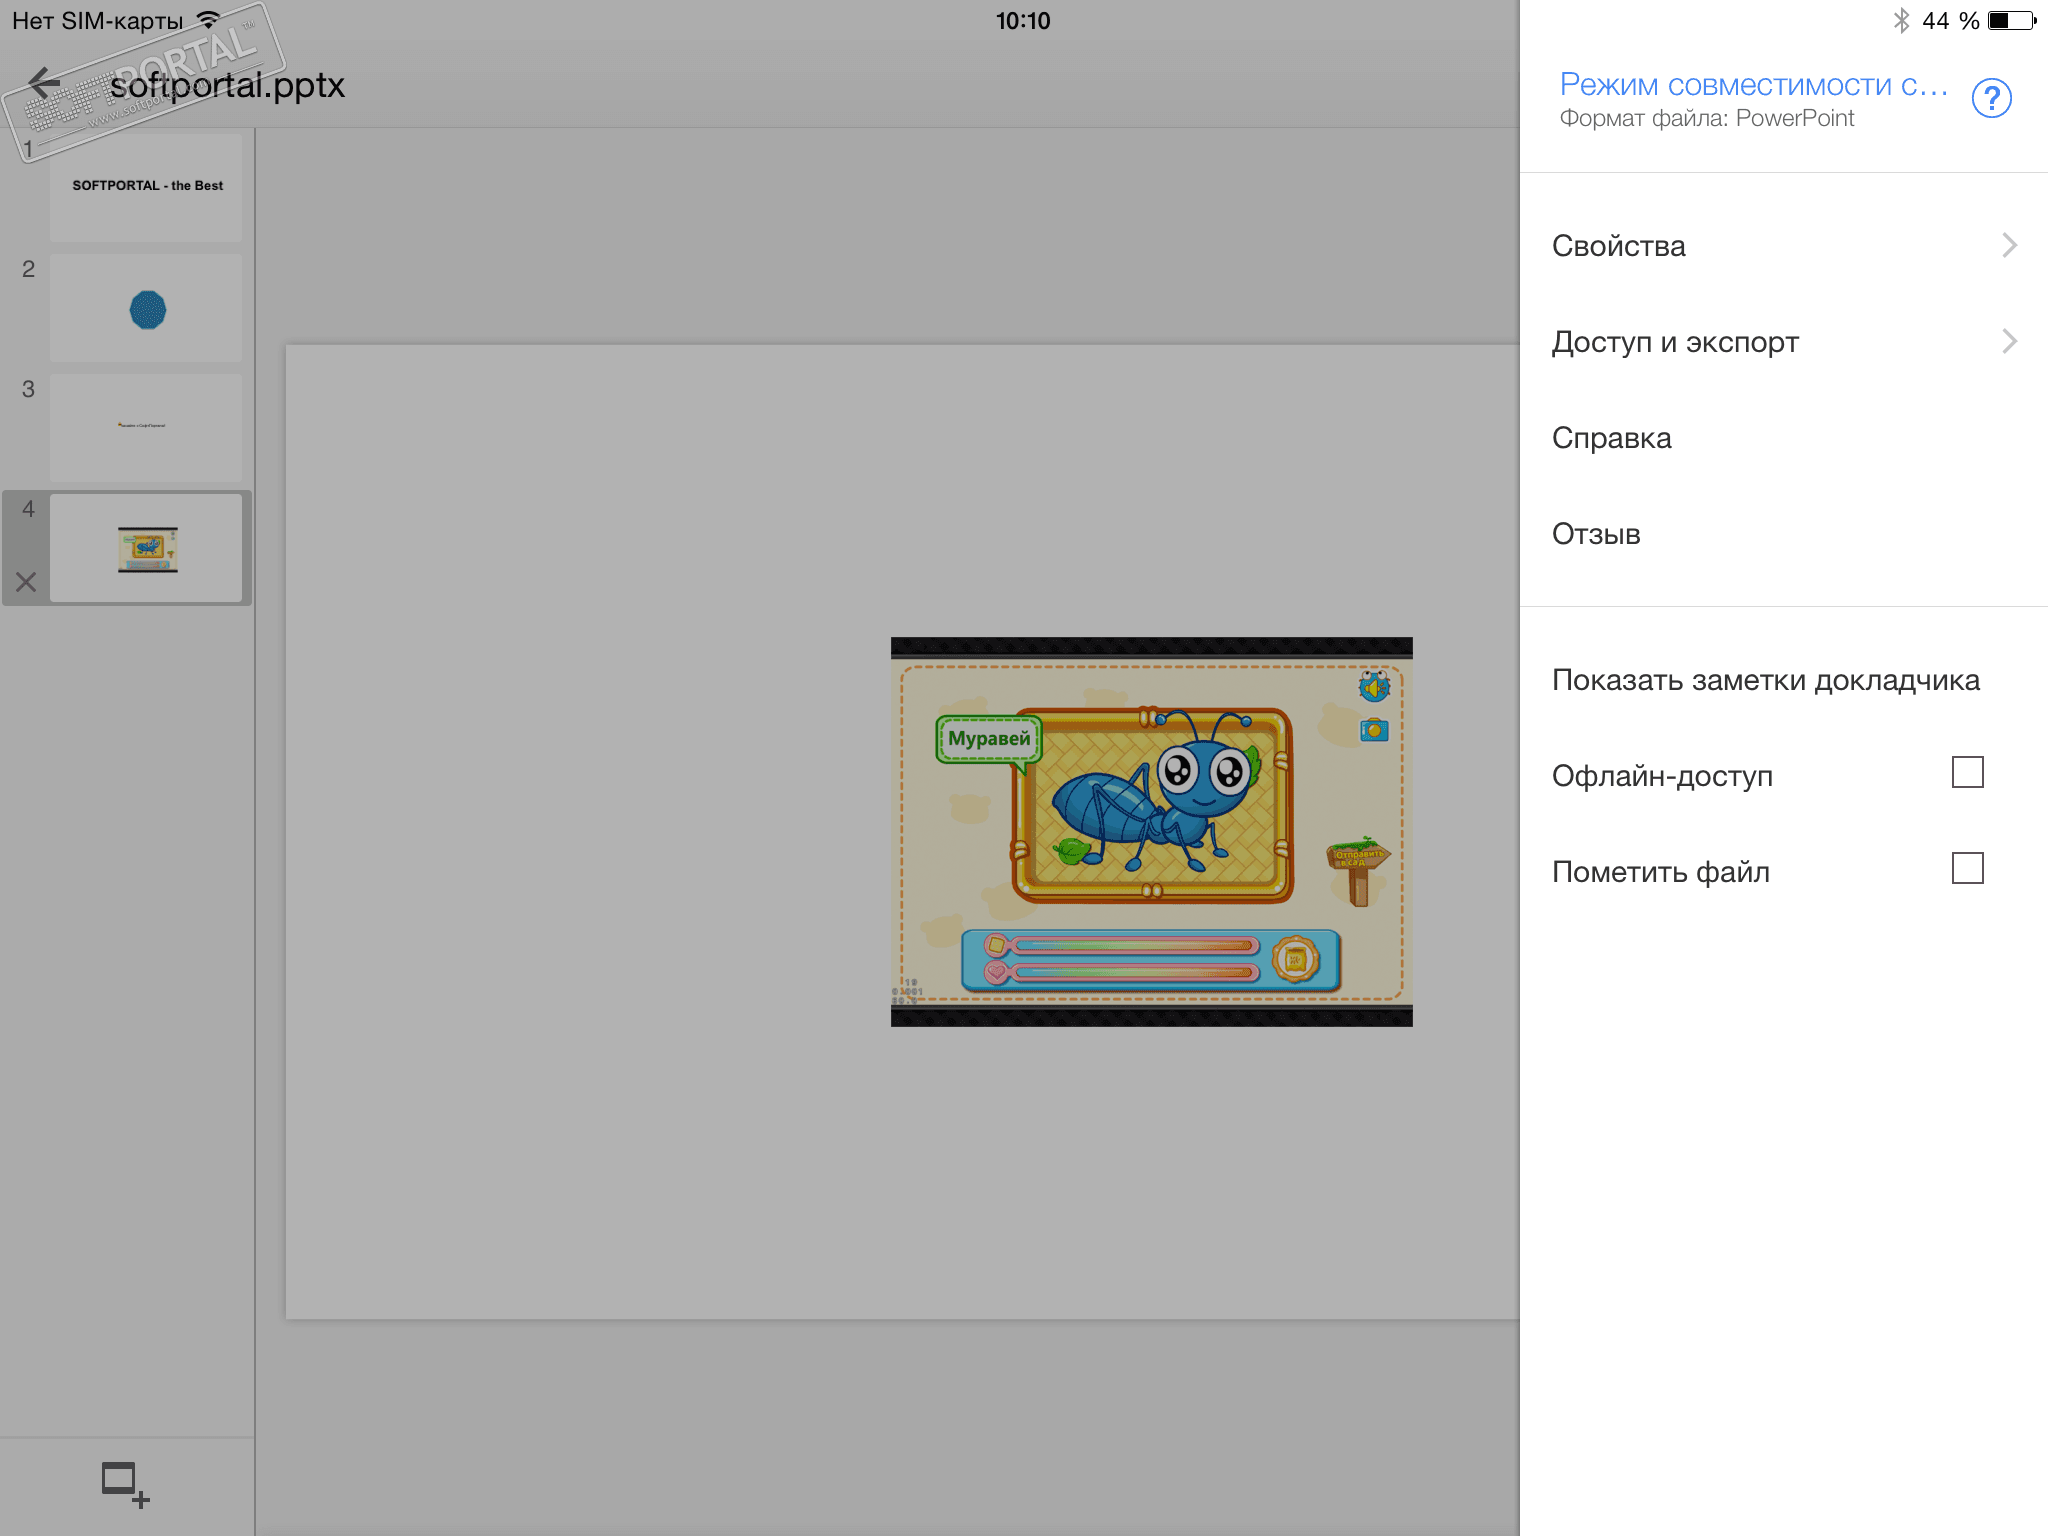Tap the Режим совместимости link

tap(1754, 85)
